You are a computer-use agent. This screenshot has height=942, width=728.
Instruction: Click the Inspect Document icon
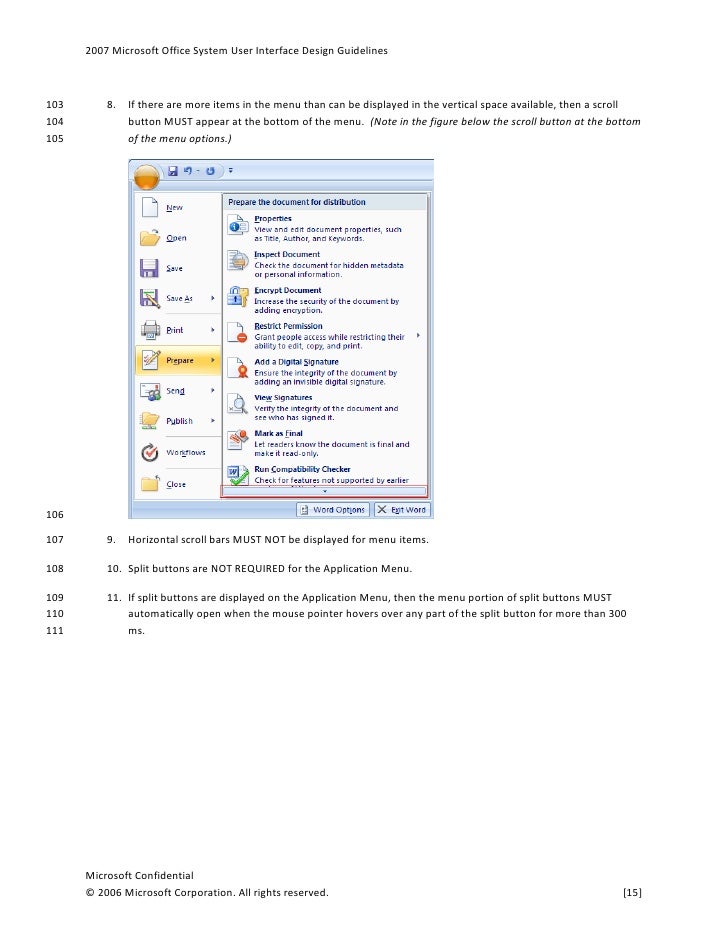(238, 261)
